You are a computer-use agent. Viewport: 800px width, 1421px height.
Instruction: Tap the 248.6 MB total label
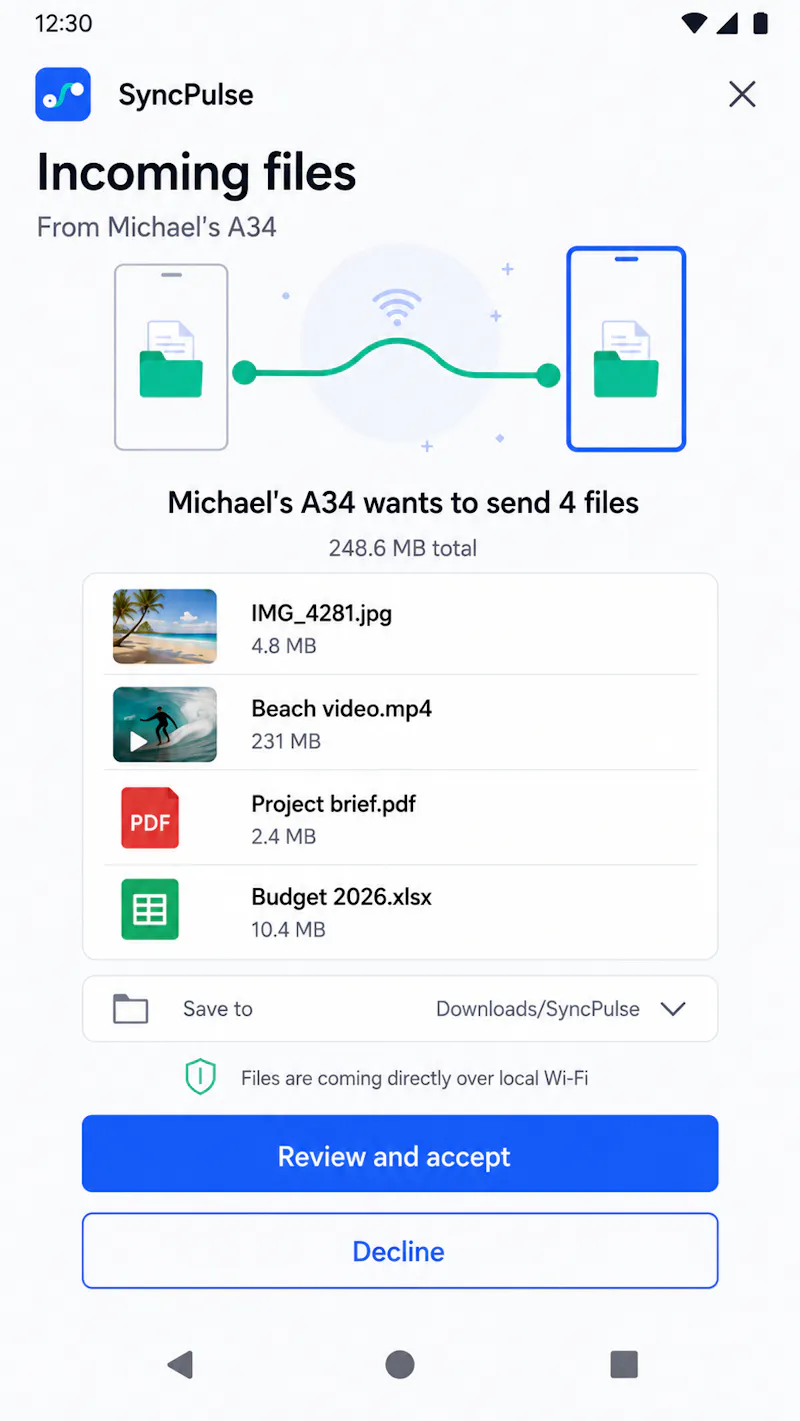click(x=403, y=548)
